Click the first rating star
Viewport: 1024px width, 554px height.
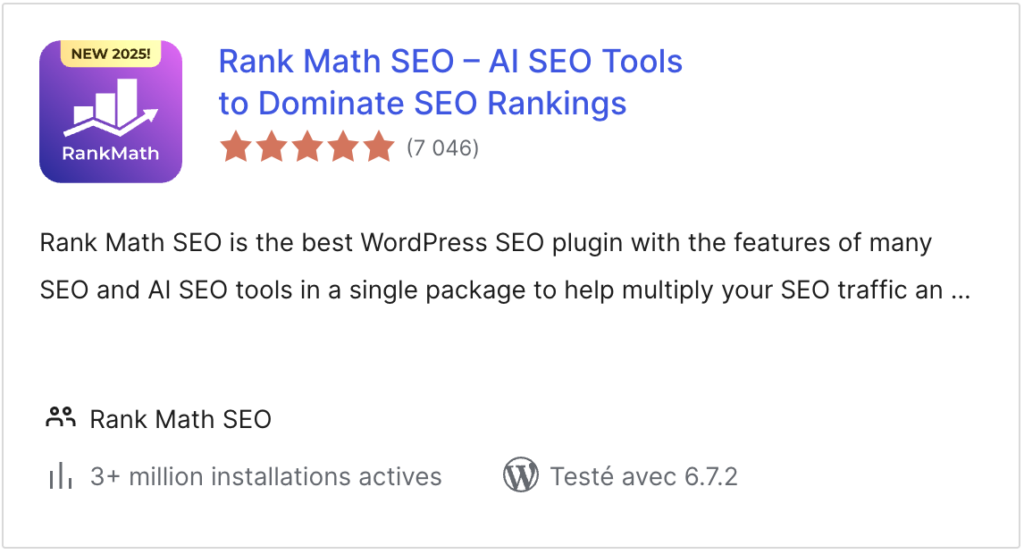pos(236,148)
